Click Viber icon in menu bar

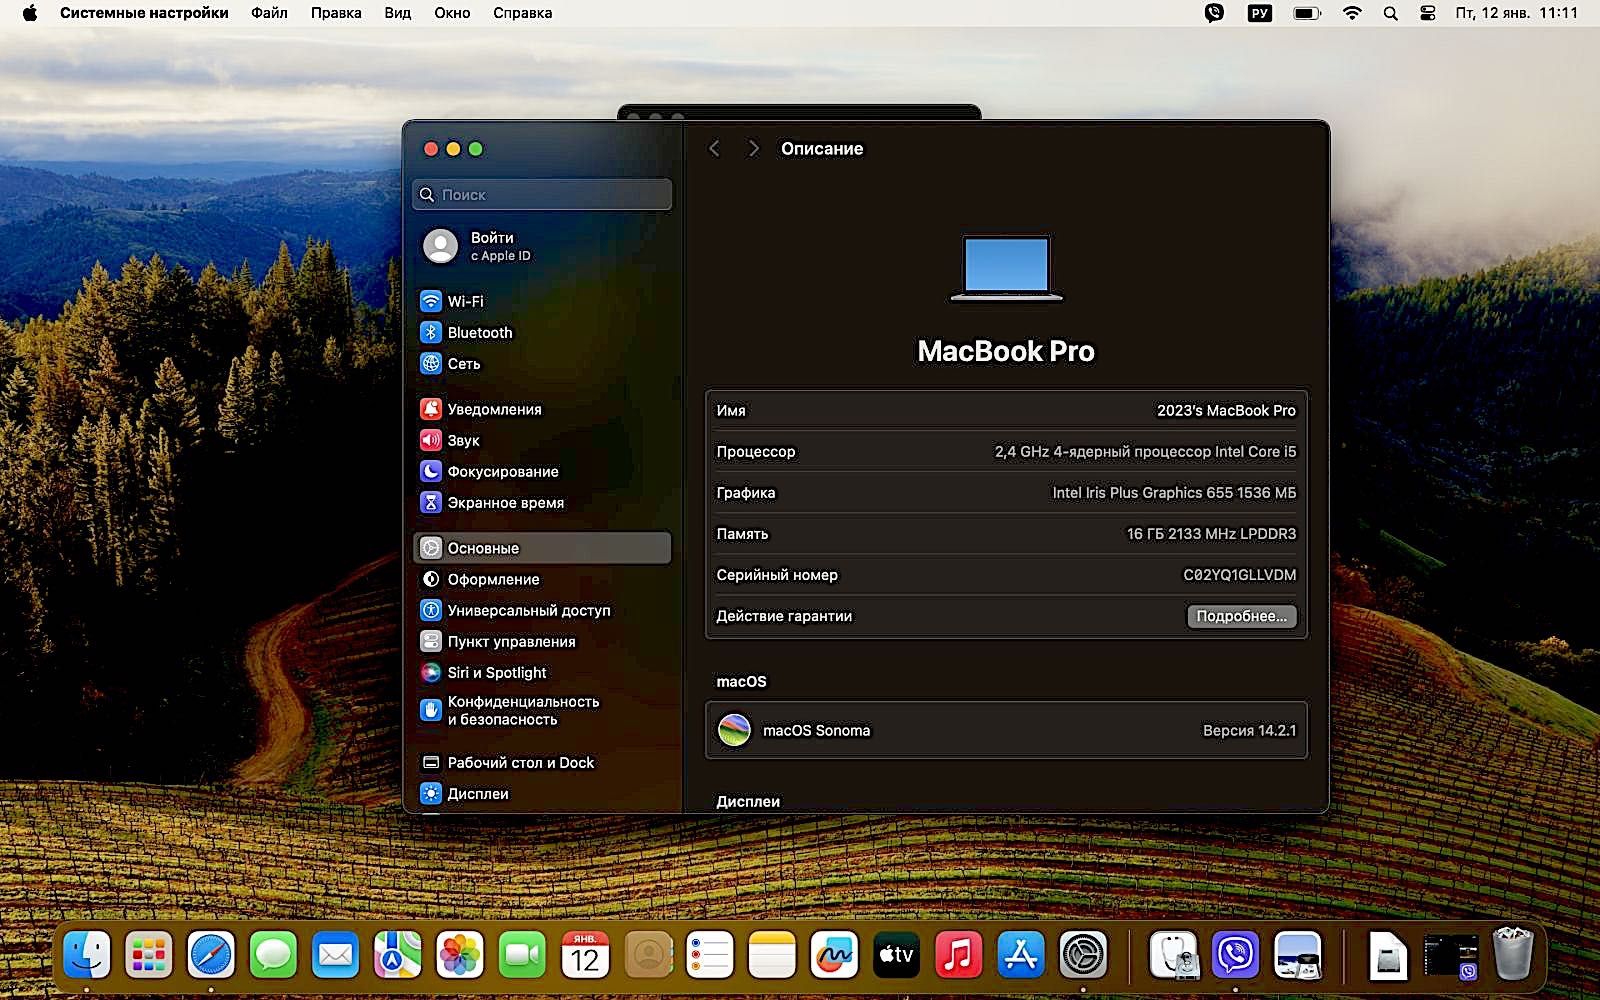pyautogui.click(x=1214, y=13)
